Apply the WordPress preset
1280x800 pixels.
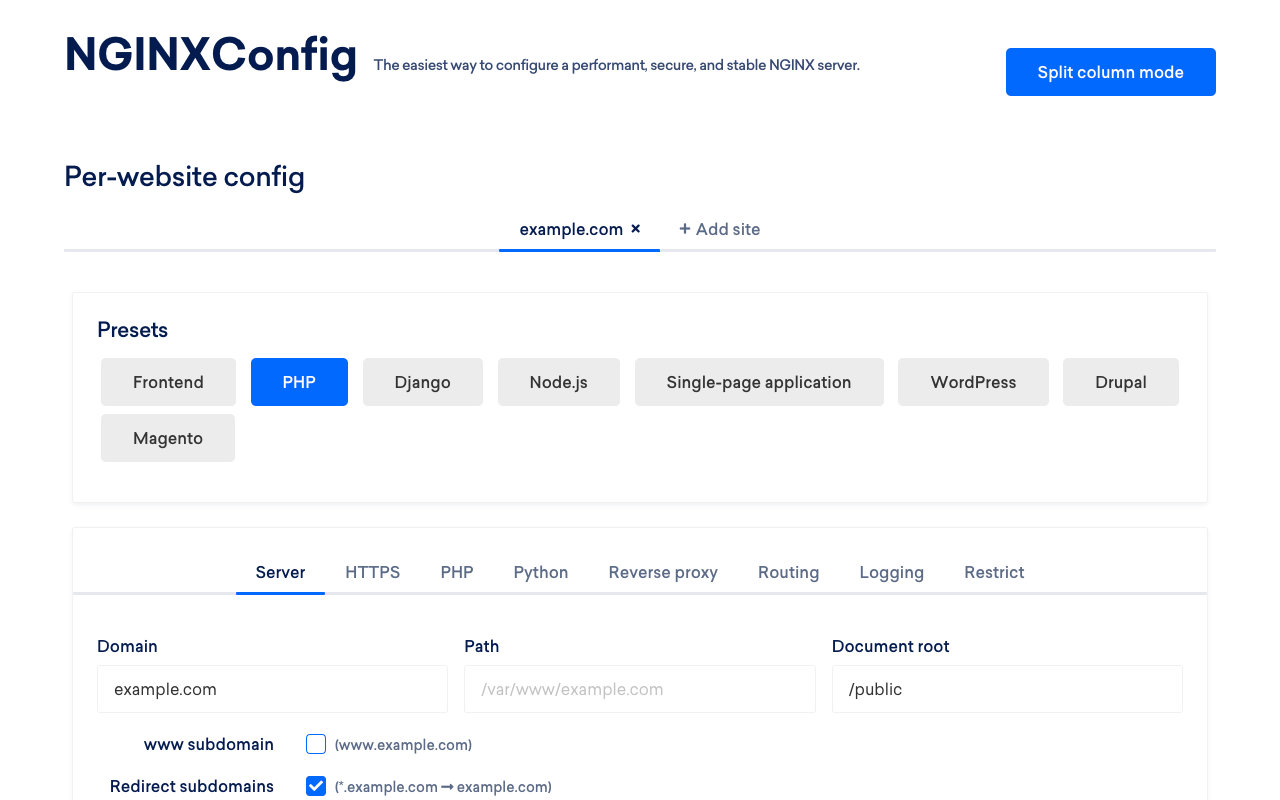(x=973, y=382)
